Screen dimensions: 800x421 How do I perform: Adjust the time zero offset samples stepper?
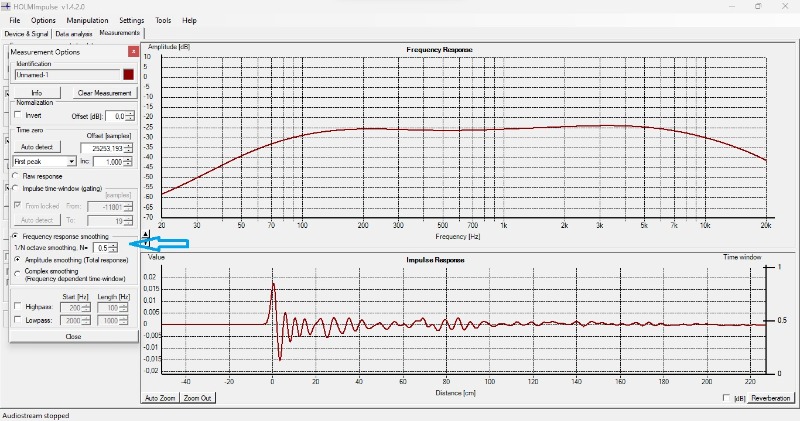(x=128, y=148)
